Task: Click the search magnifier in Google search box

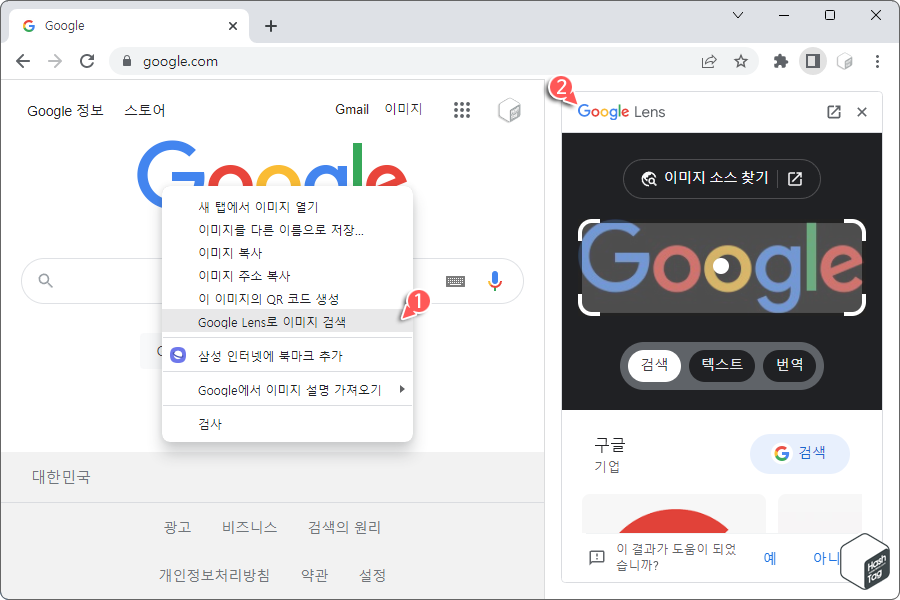Action: pyautogui.click(x=45, y=281)
